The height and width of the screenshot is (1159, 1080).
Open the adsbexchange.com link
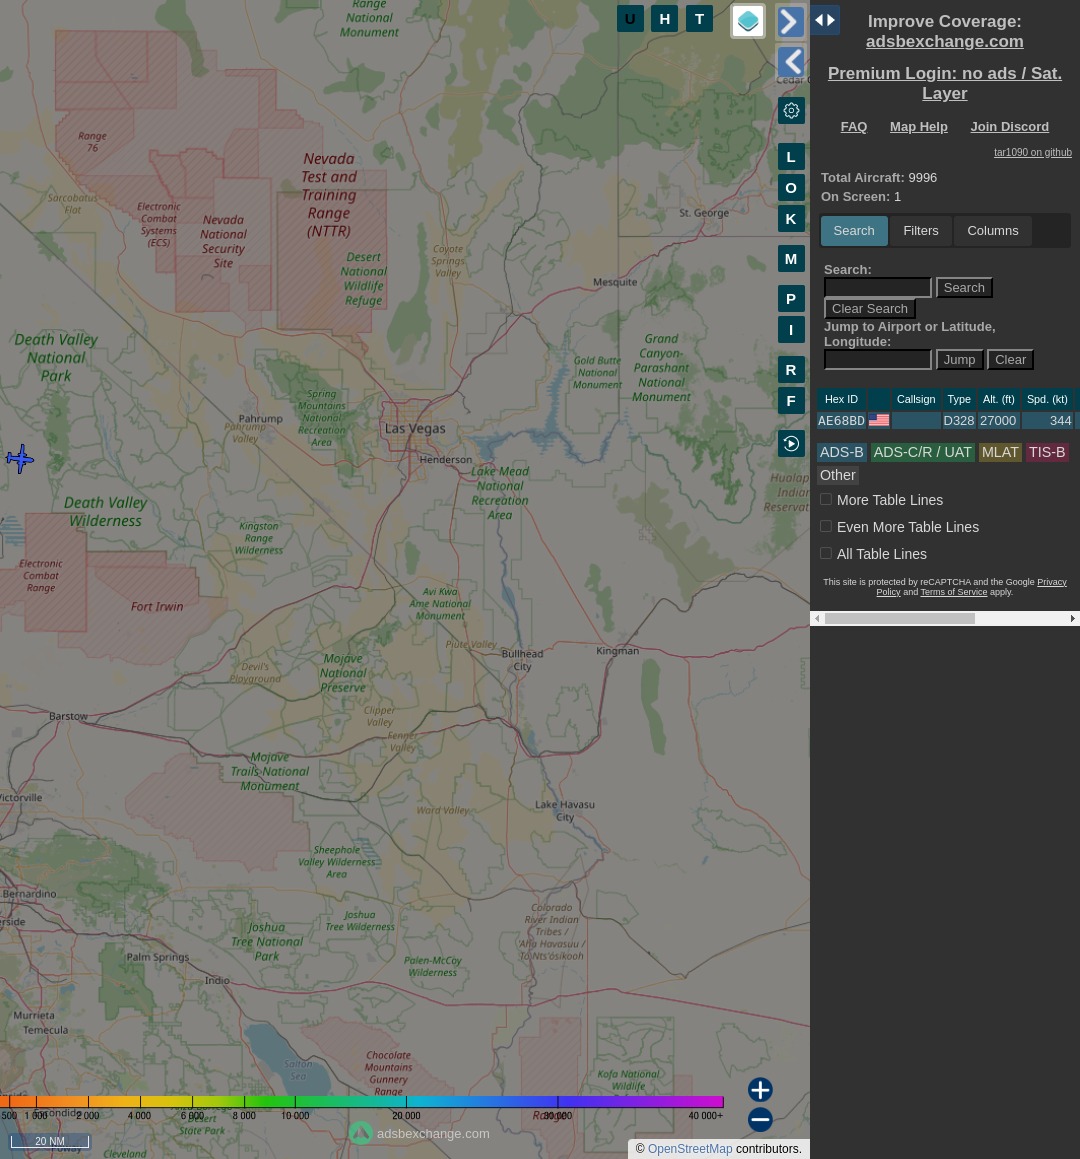pyautogui.click(x=945, y=41)
